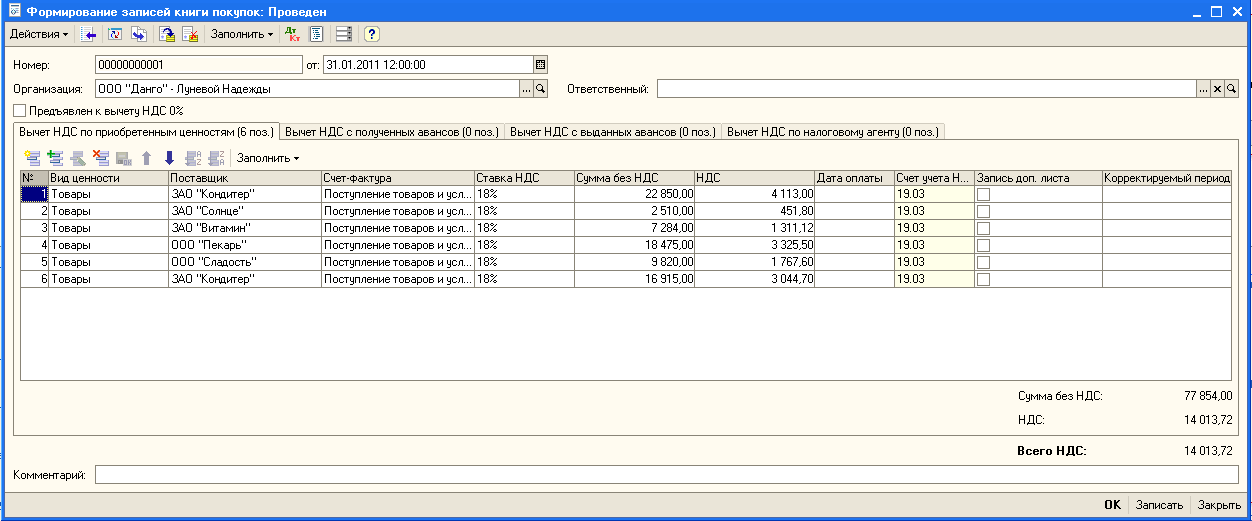Viewport: 1252px width, 521px height.
Task: Expand top toolbar Заполнить dropdown
Action: [241, 34]
